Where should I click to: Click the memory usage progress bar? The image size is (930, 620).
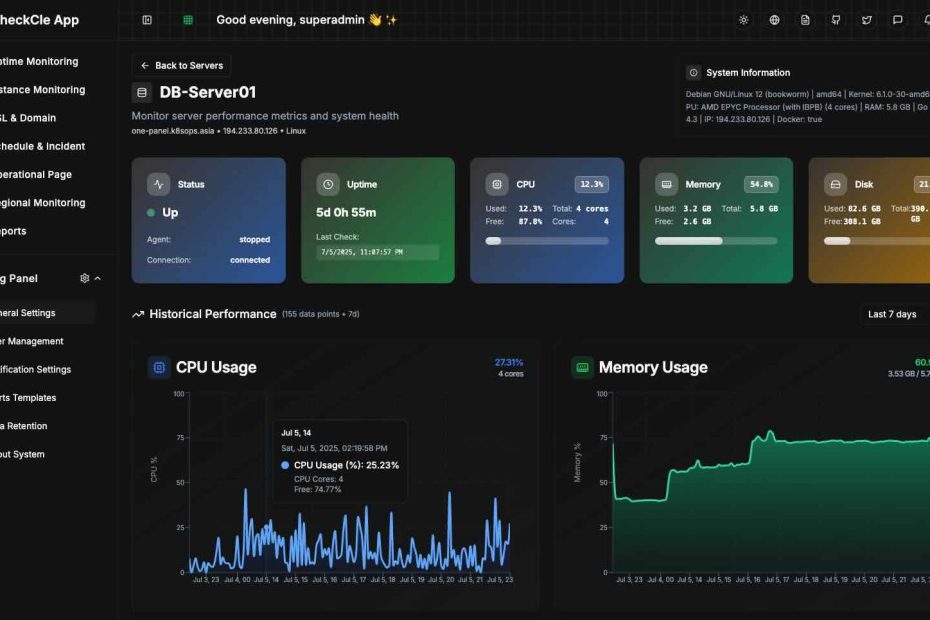(x=716, y=239)
